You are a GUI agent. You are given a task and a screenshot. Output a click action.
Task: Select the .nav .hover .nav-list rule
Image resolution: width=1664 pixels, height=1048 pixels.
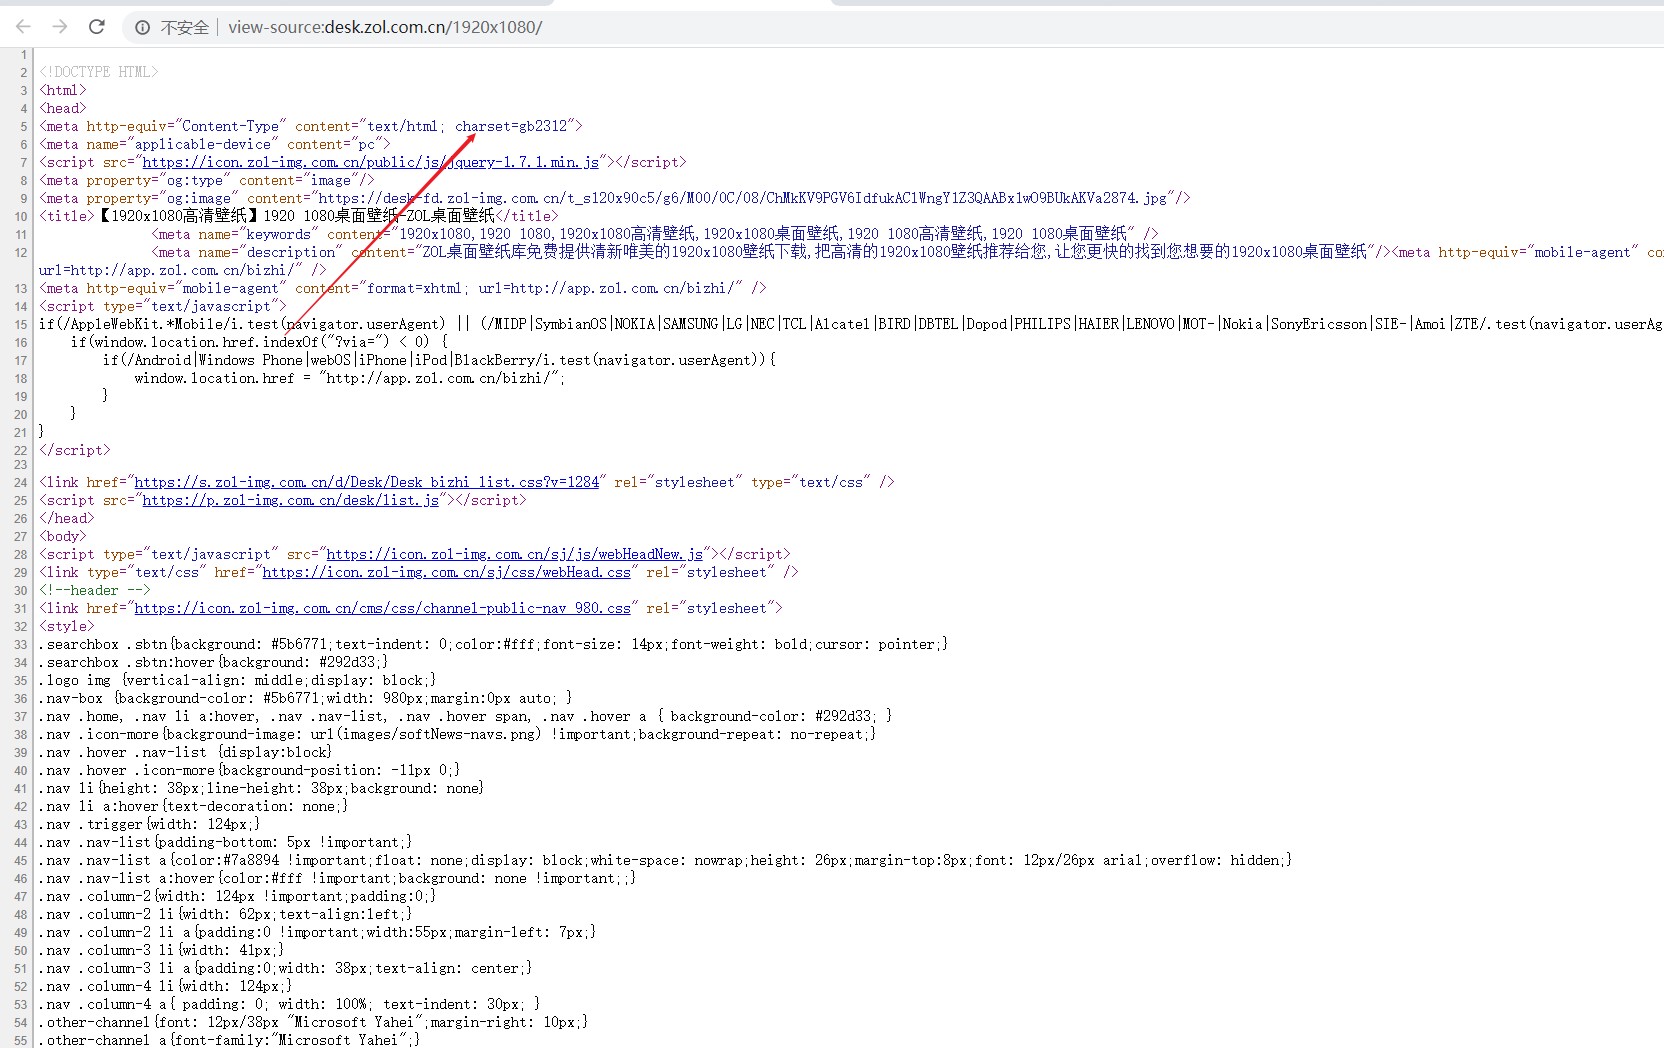(x=186, y=752)
